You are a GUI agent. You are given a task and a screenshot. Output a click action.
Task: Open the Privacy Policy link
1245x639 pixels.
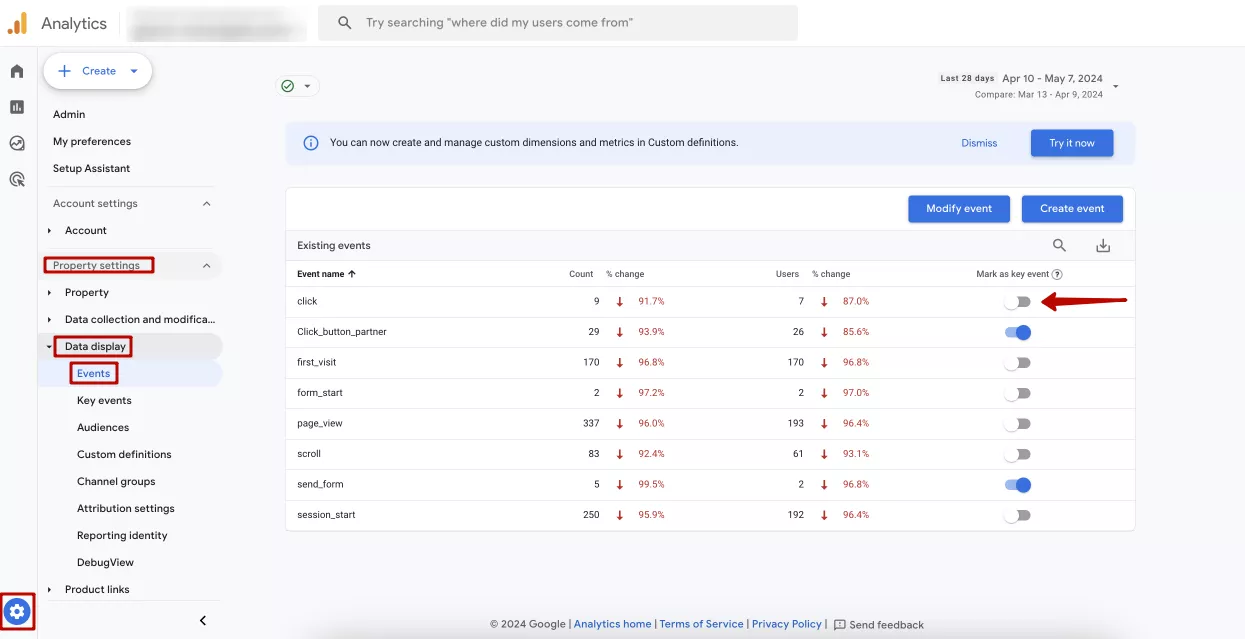pos(787,624)
